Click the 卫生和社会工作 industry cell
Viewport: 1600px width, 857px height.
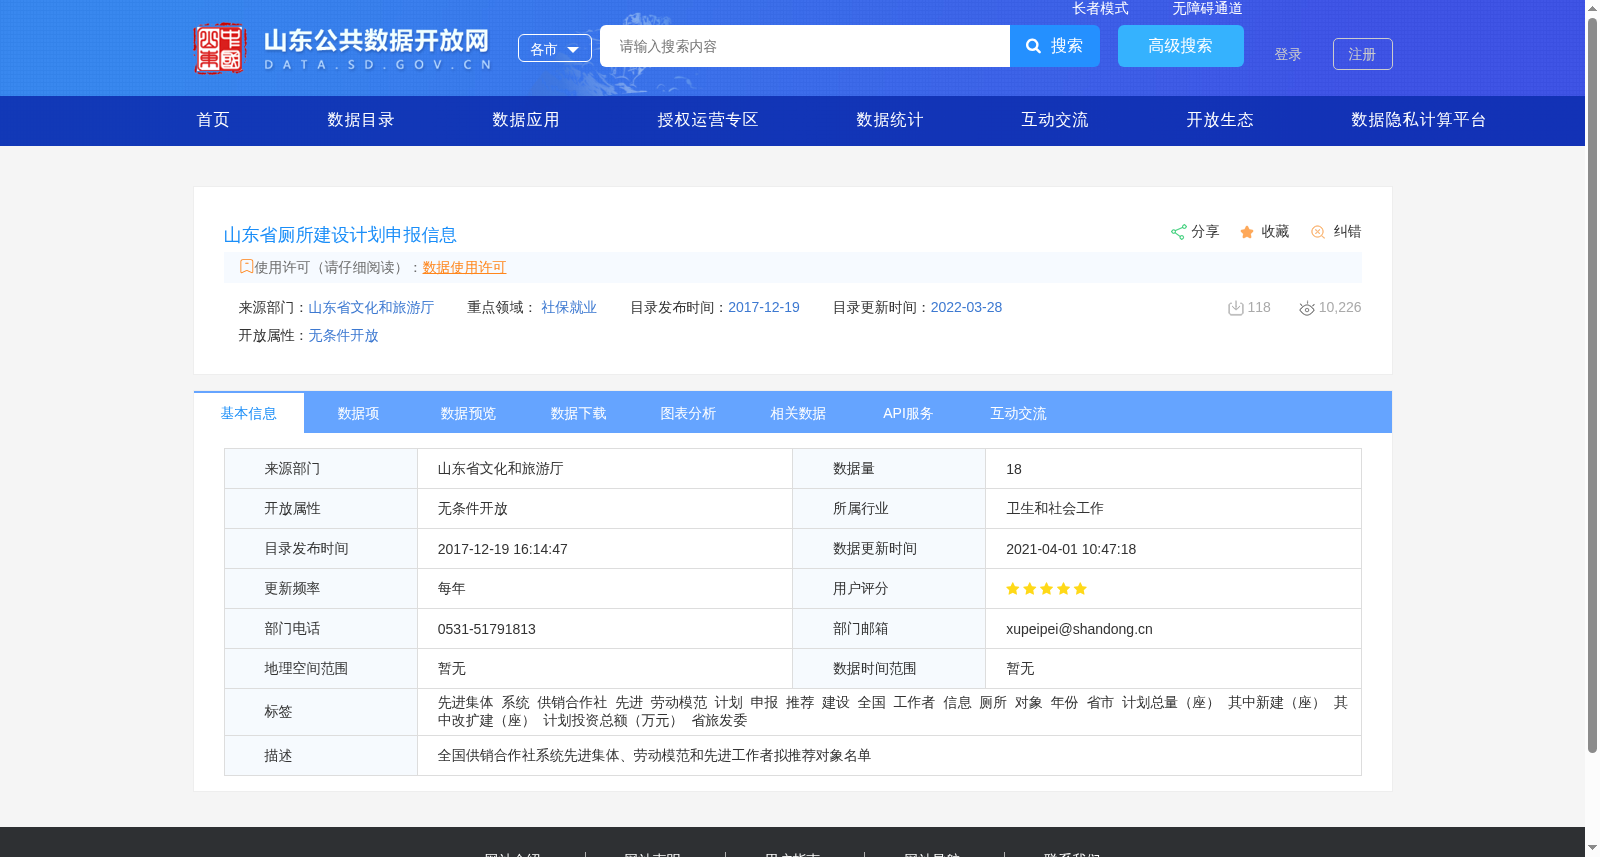coord(1173,509)
